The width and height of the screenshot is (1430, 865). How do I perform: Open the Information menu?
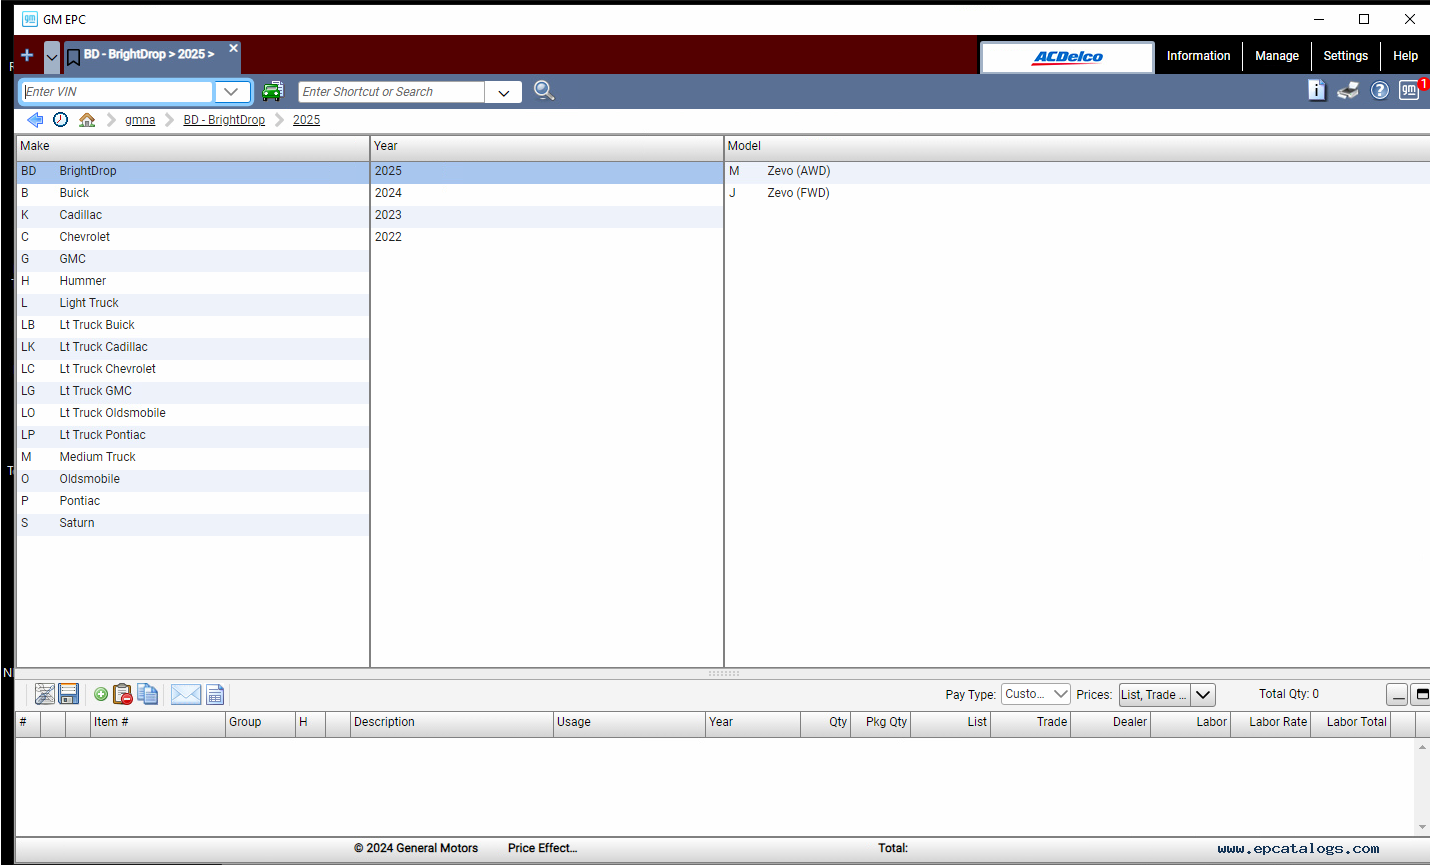click(1198, 56)
